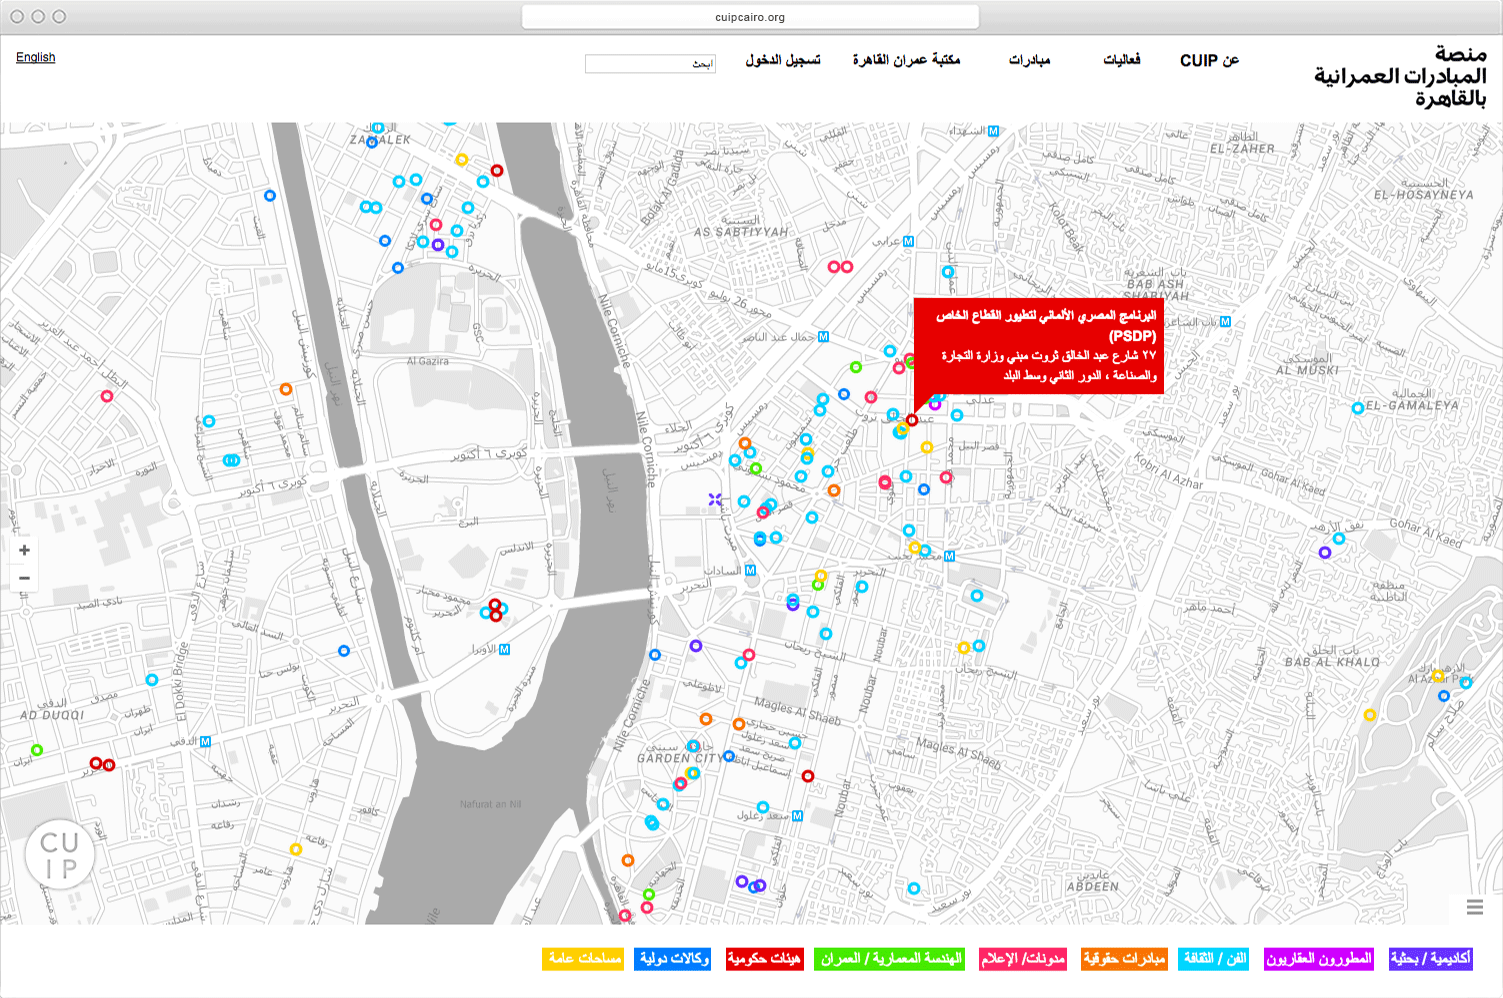Viewport: 1503px width, 998px height.
Task: Click the Sadat metro station M icon
Action: 750,570
